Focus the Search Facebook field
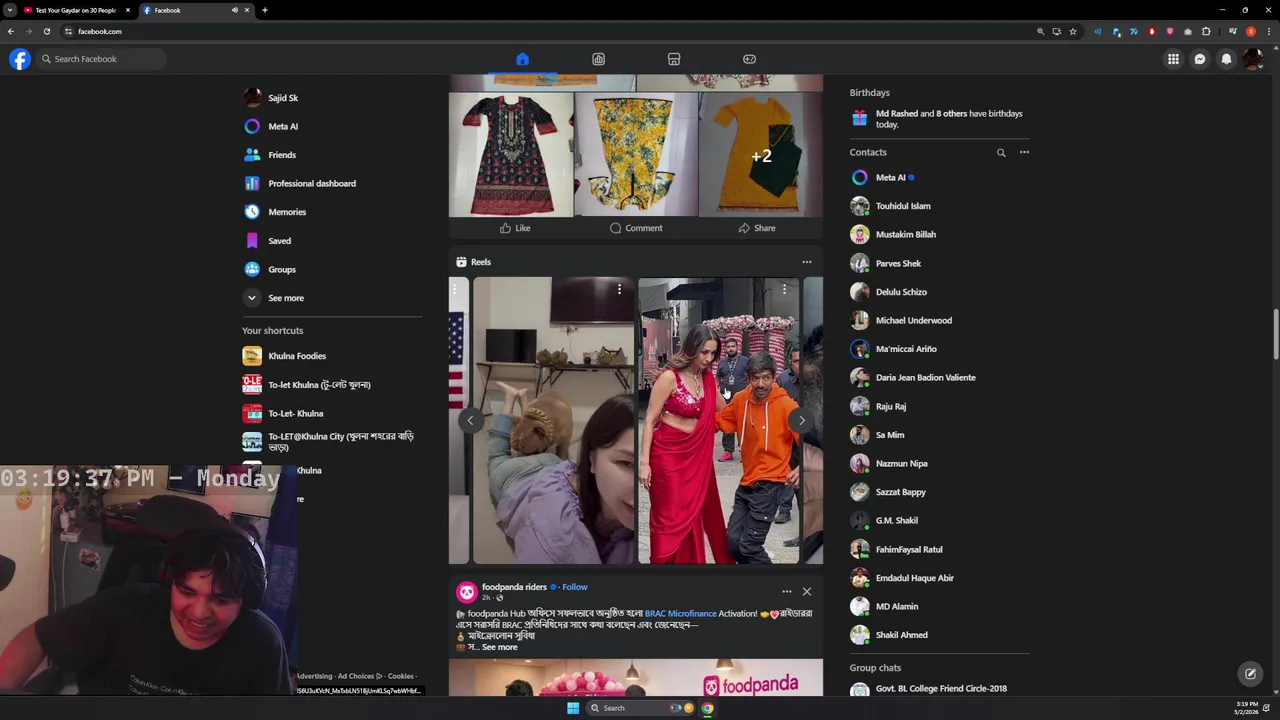The height and width of the screenshot is (720, 1280). (101, 59)
